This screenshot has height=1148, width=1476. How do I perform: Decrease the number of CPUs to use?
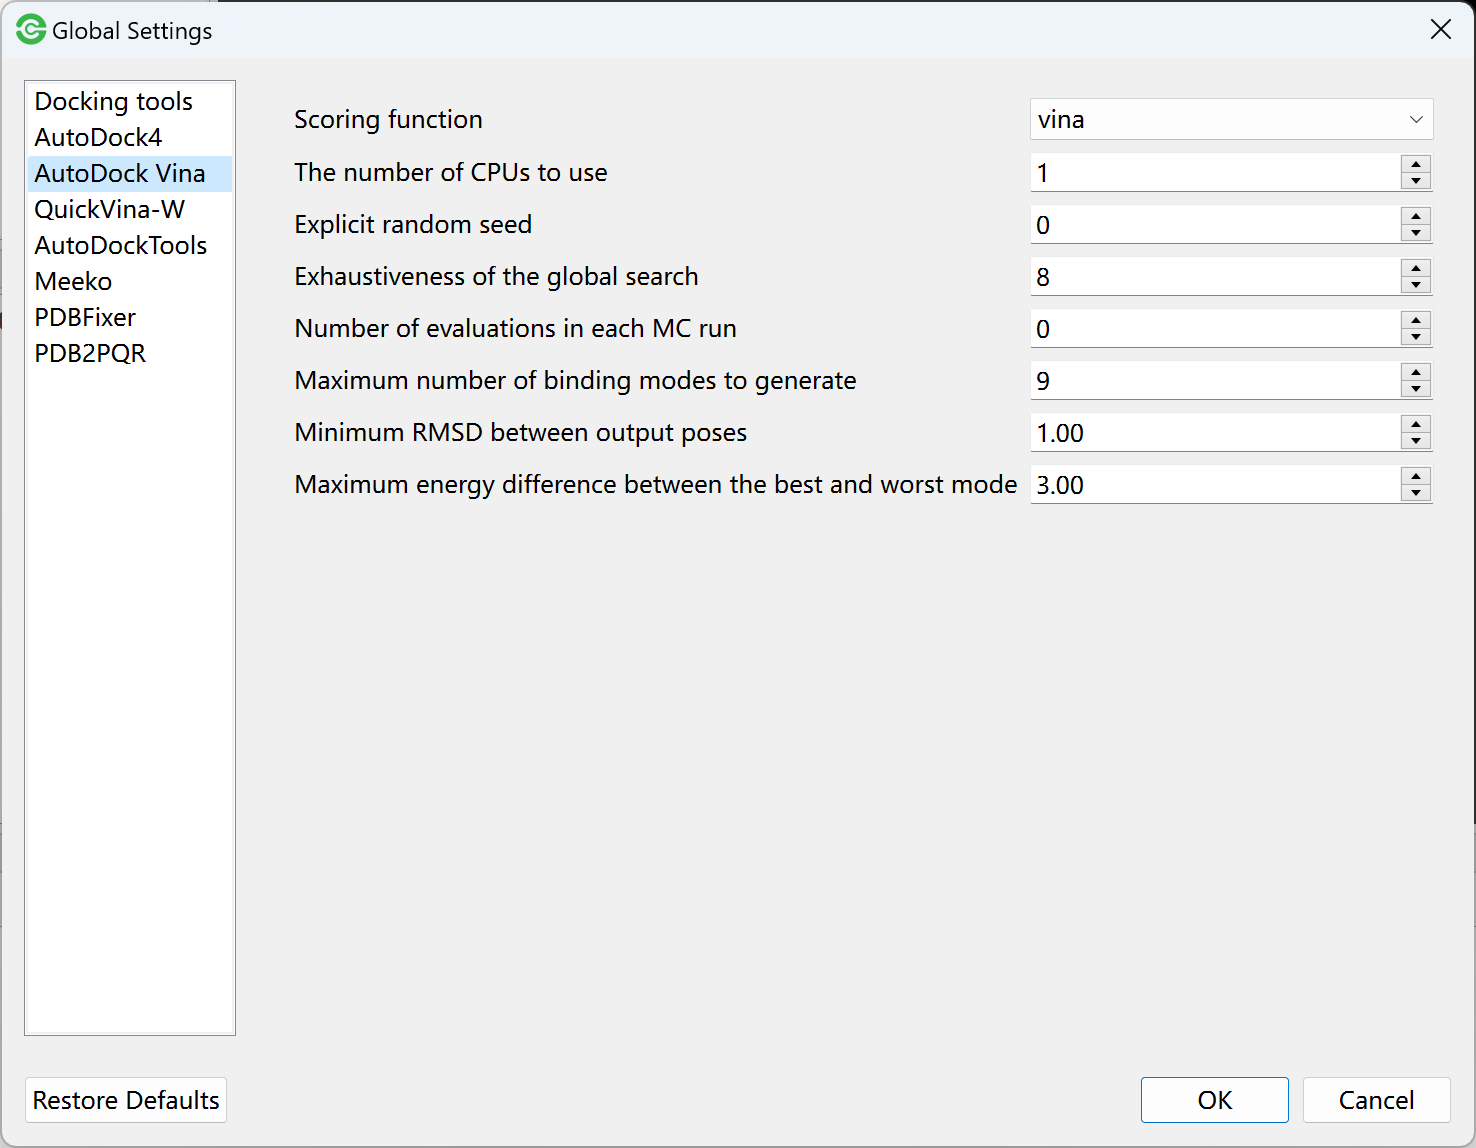pos(1416,181)
